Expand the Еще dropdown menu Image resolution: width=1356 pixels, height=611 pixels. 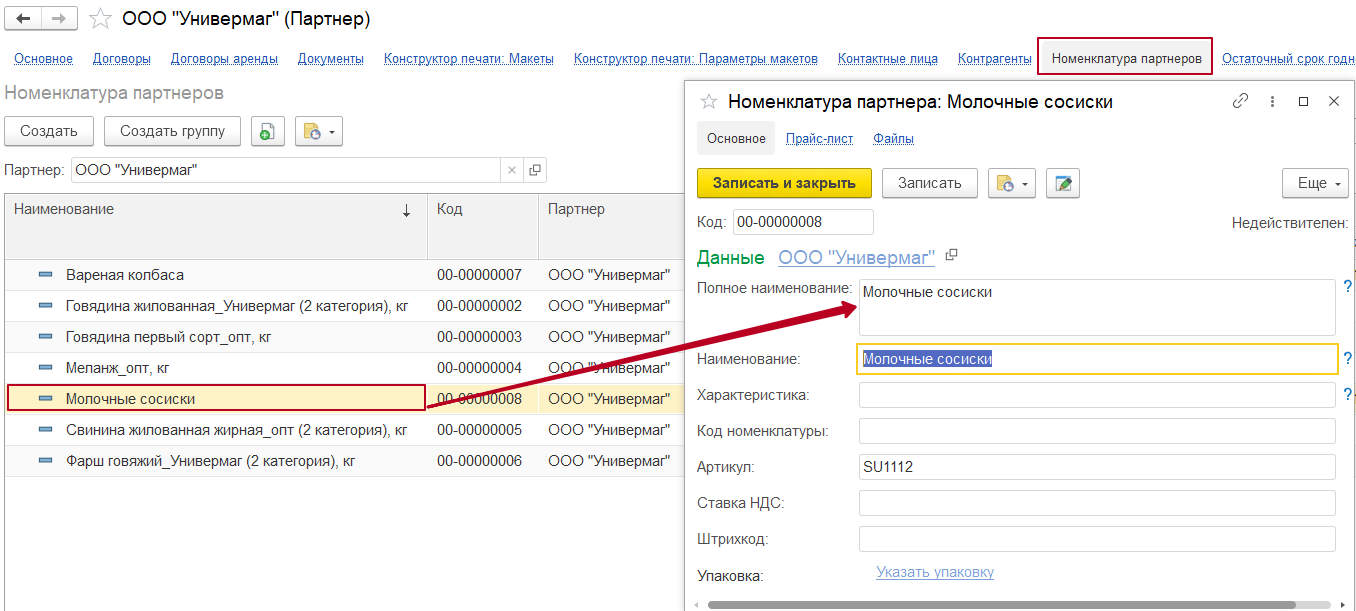(1315, 183)
